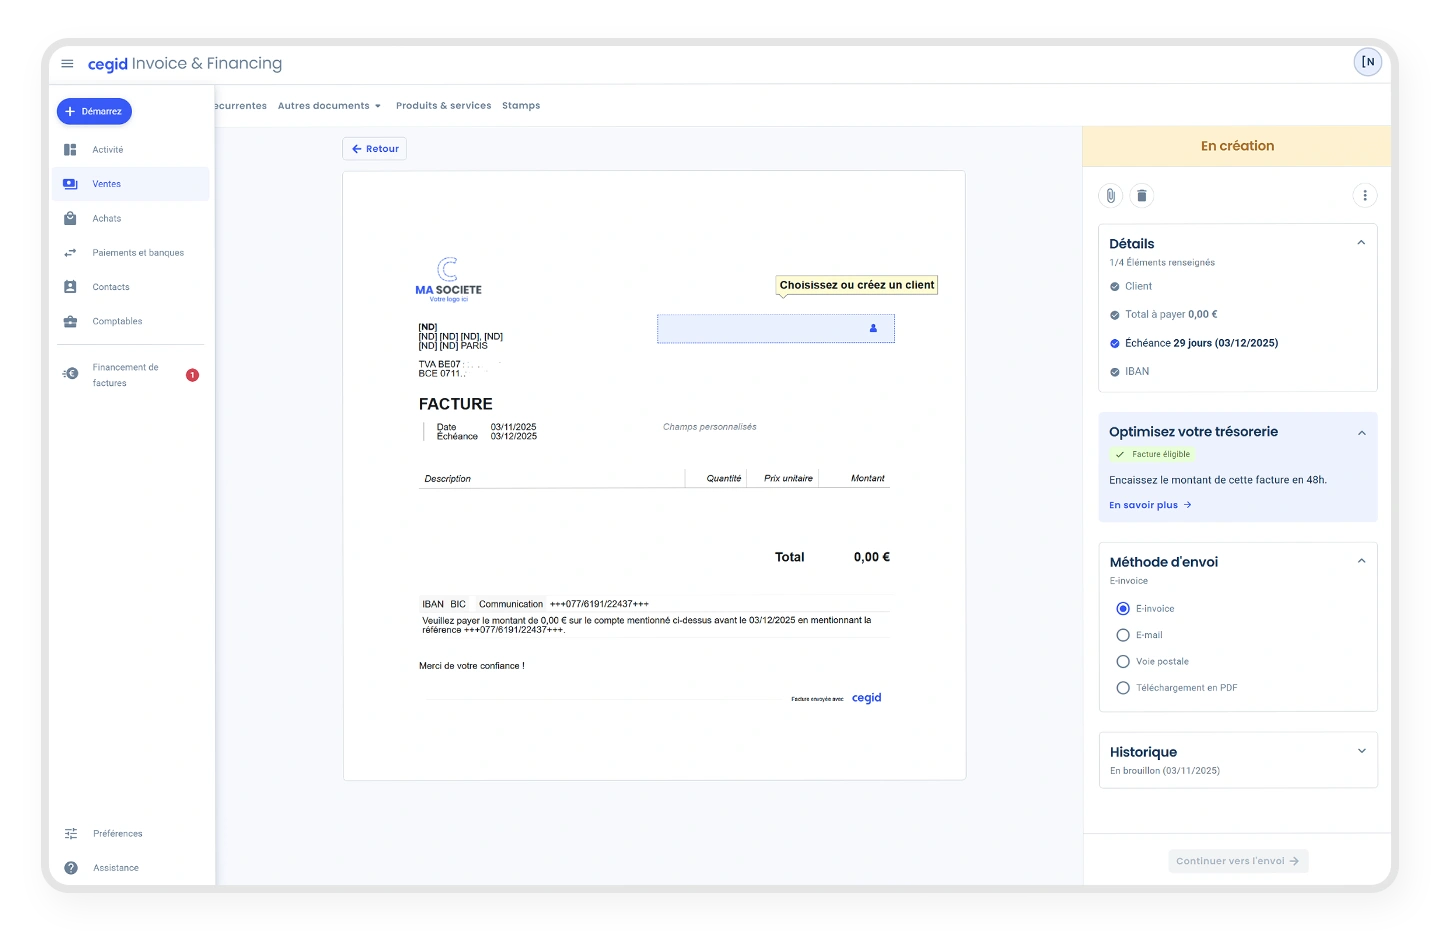Switch to Produits & services tab

pyautogui.click(x=443, y=106)
